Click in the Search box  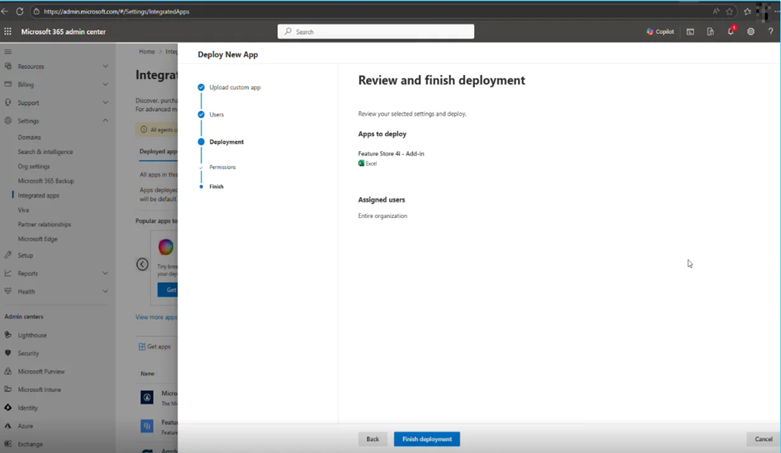click(376, 32)
